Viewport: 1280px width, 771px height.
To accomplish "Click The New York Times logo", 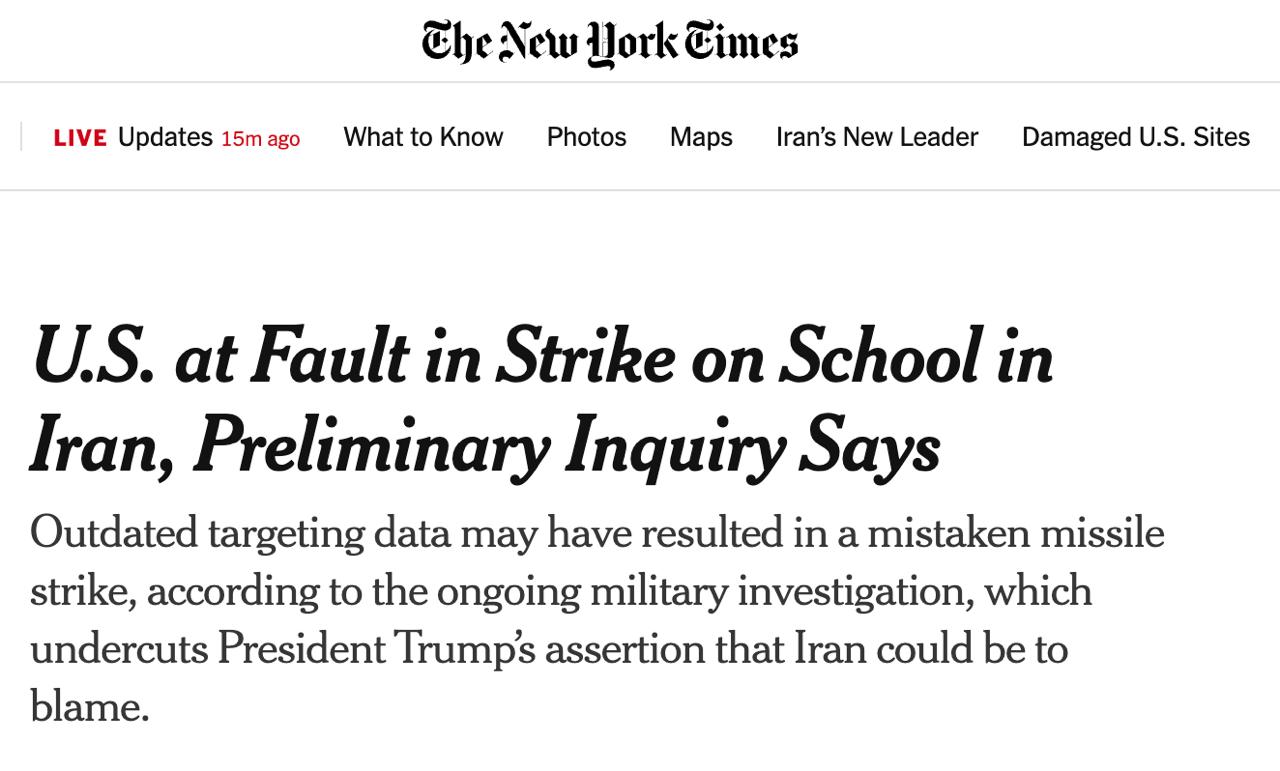I will (x=609, y=43).
